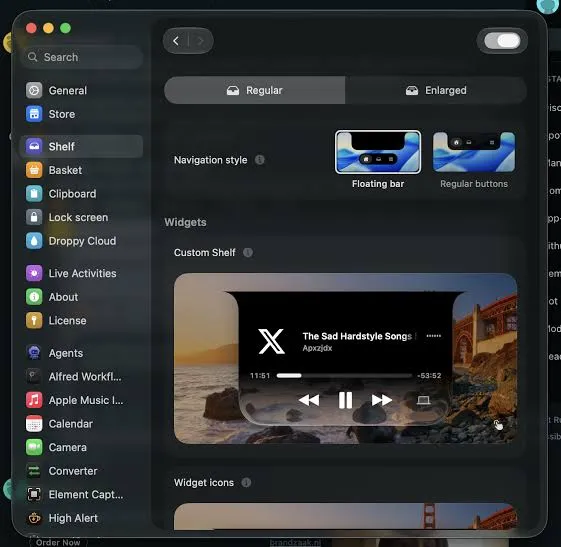This screenshot has width=561, height=547.
Task: Go back with the left chevron
Action: click(x=176, y=41)
